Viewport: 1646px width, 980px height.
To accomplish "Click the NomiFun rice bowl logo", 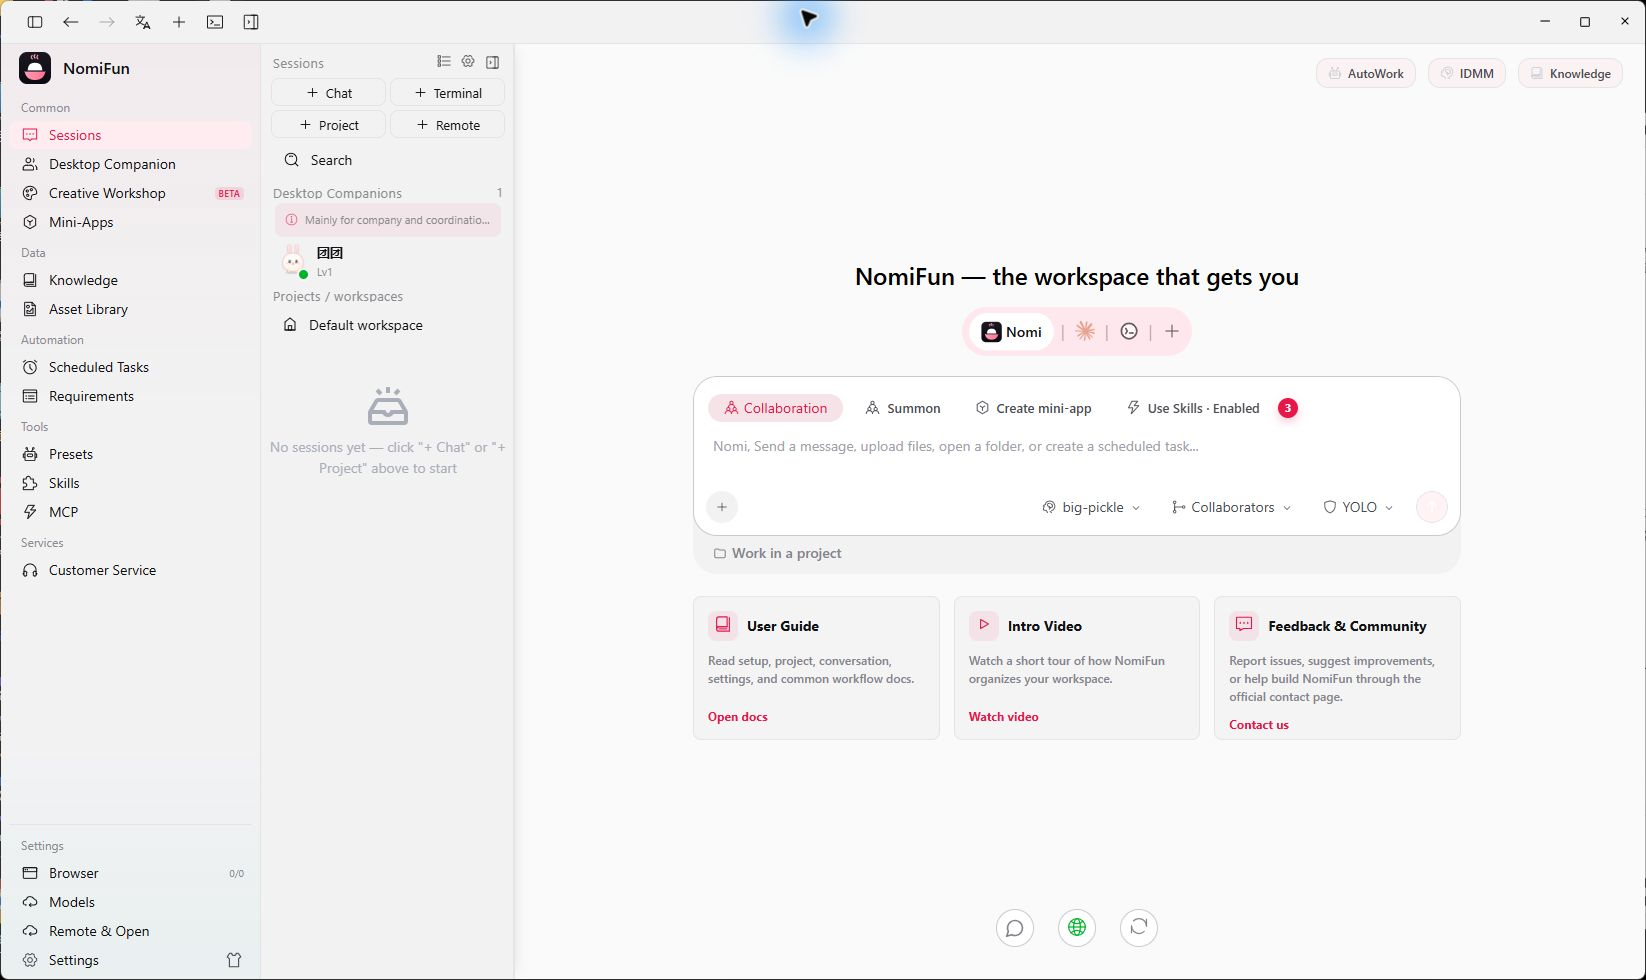I will click(35, 68).
